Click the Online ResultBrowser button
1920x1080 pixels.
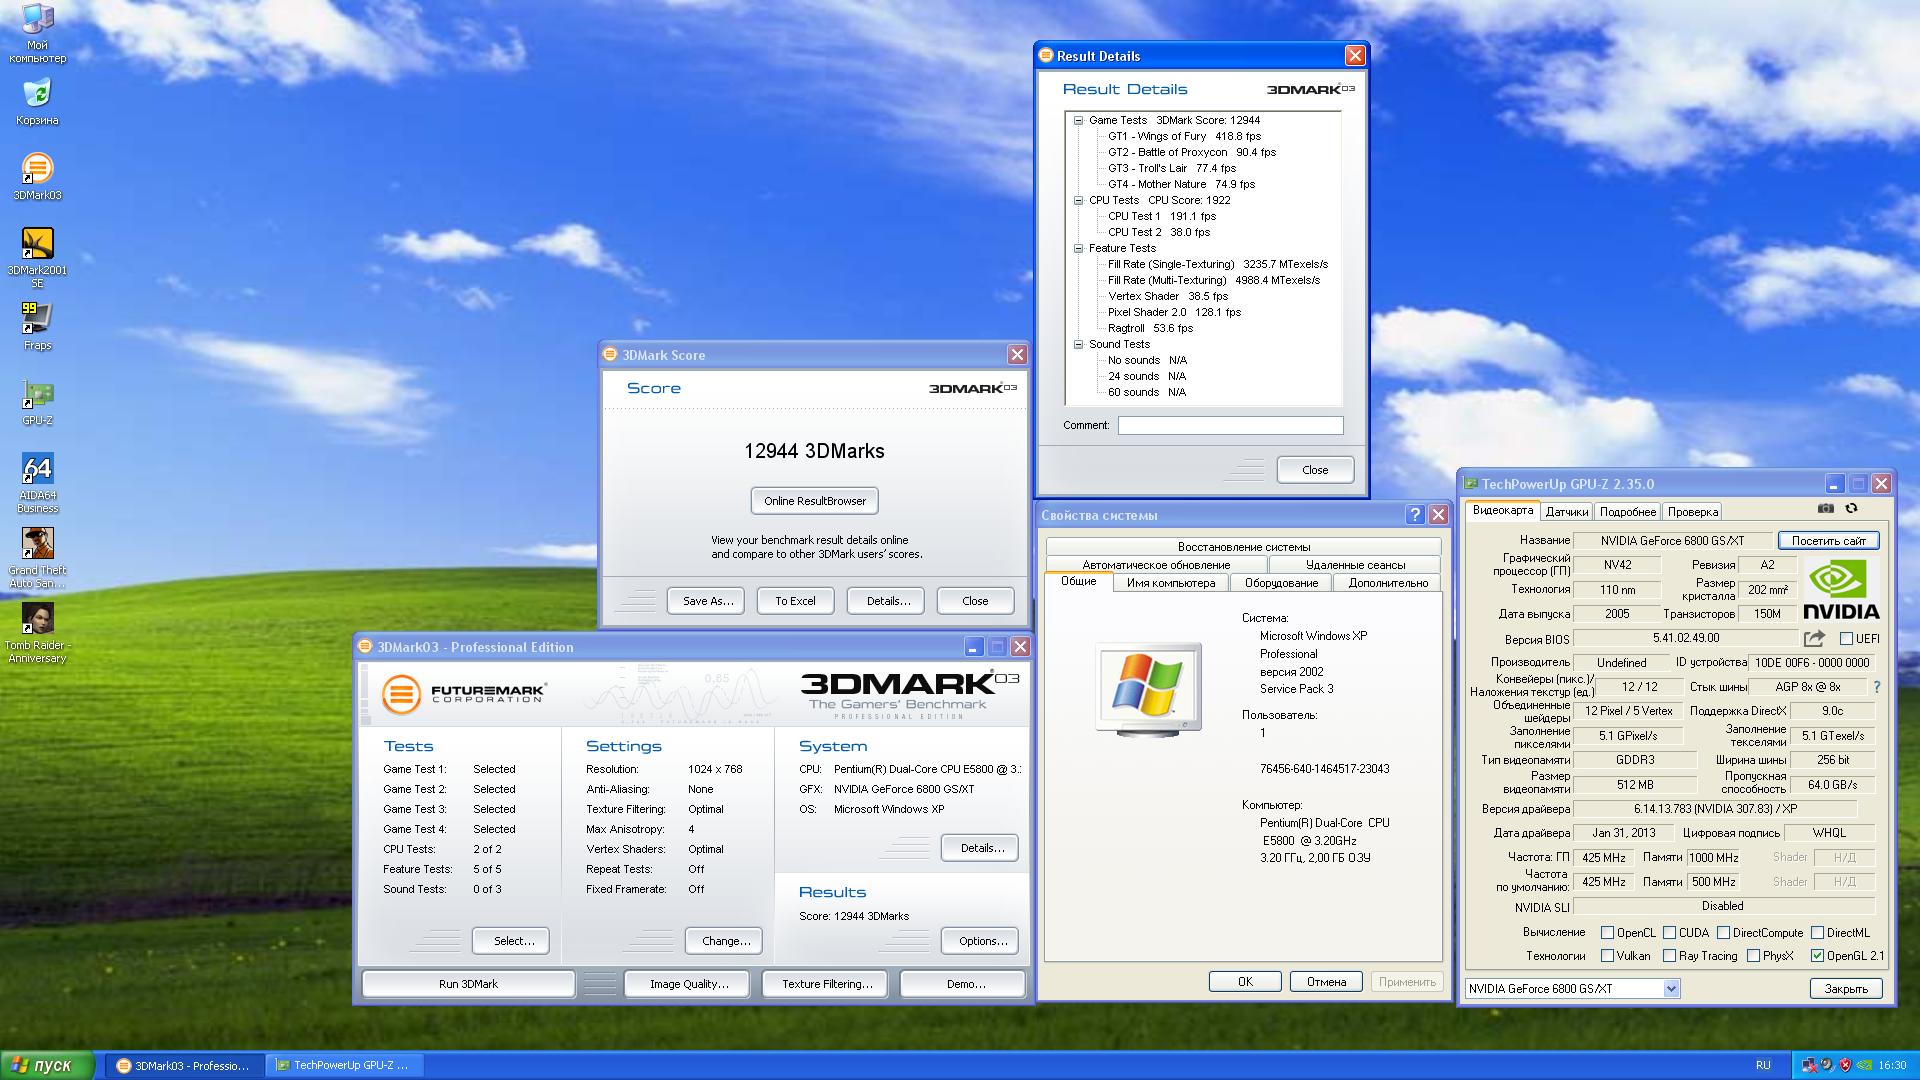click(815, 501)
